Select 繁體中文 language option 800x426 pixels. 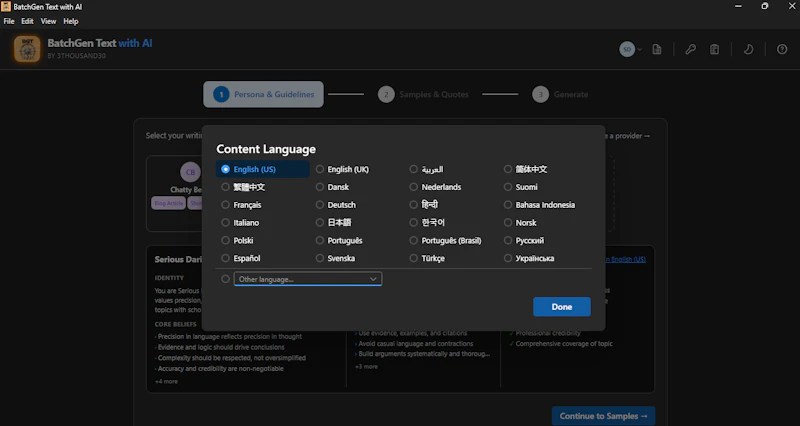coord(243,187)
